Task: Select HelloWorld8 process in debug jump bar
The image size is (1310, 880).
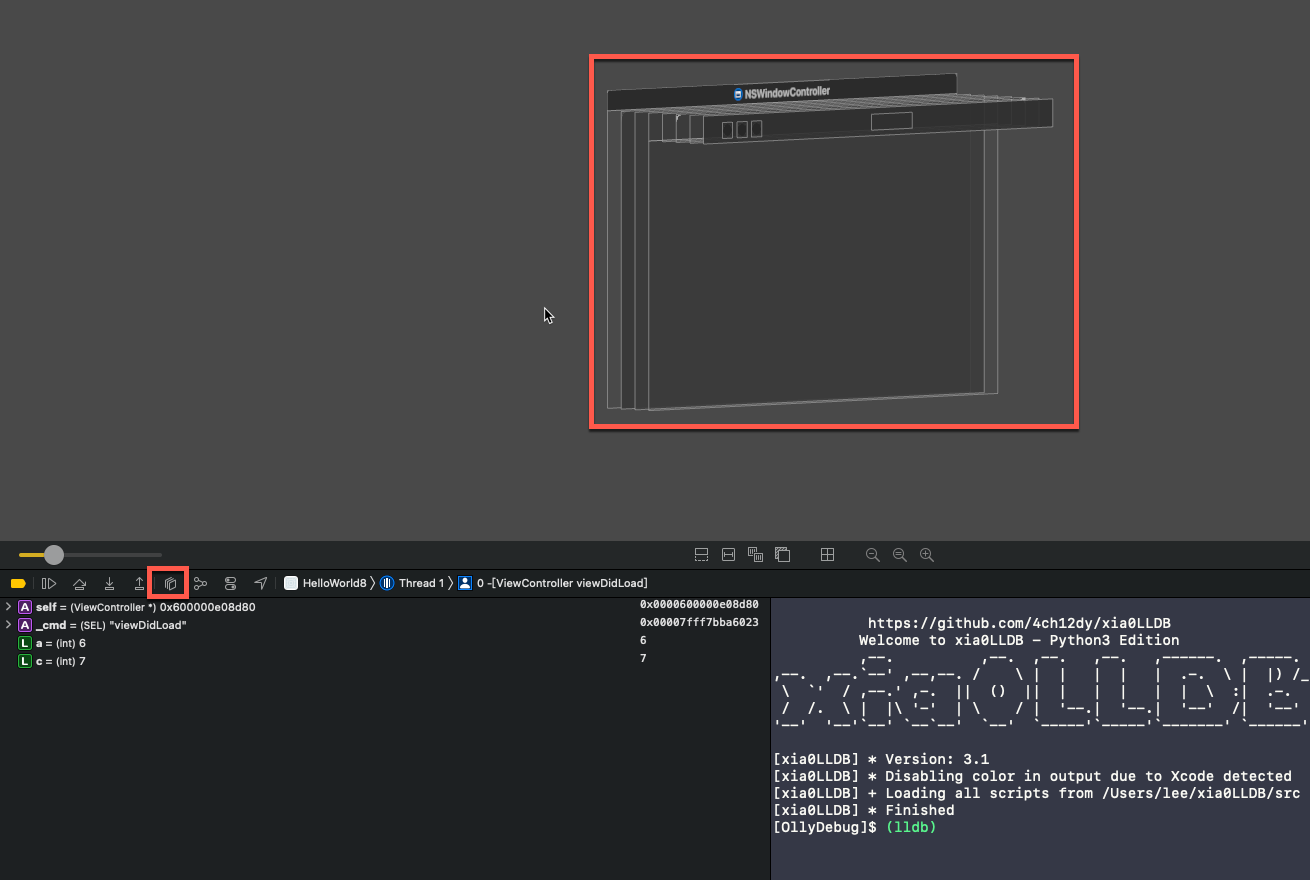Action: [326, 583]
